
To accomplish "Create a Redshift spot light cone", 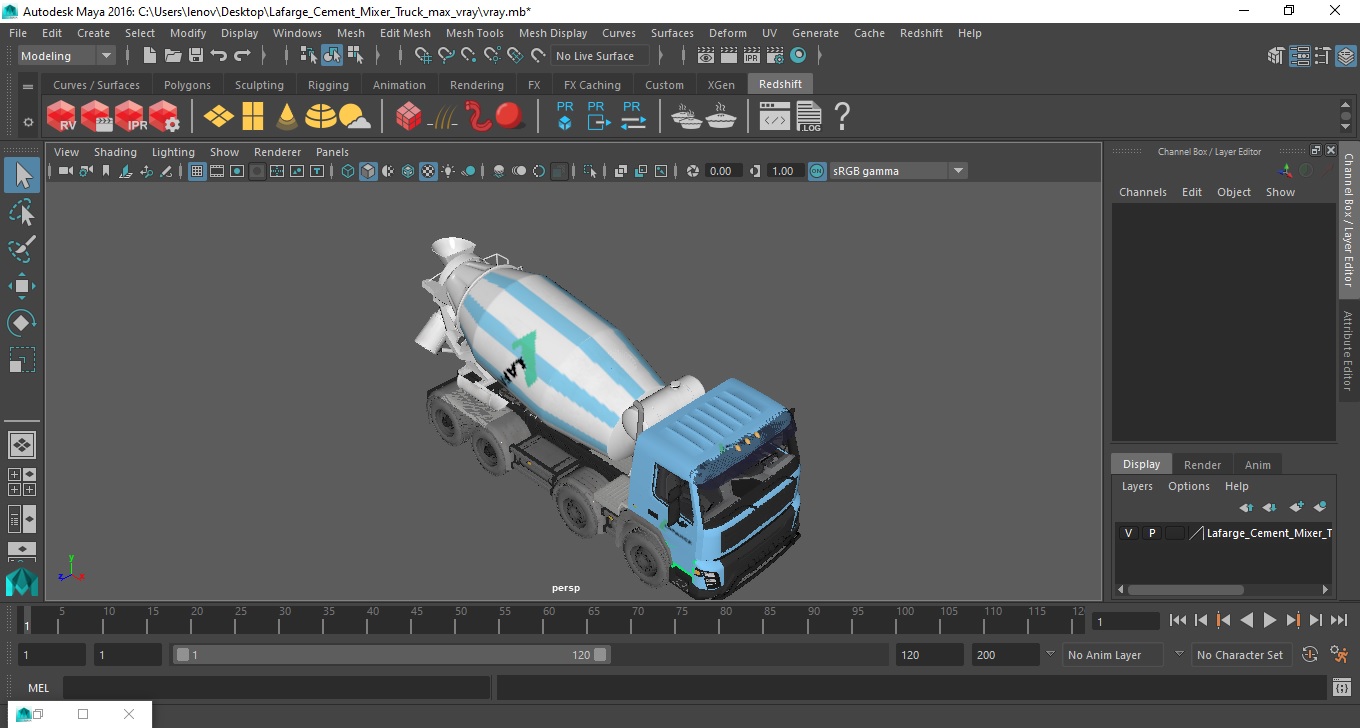I will pyautogui.click(x=287, y=116).
